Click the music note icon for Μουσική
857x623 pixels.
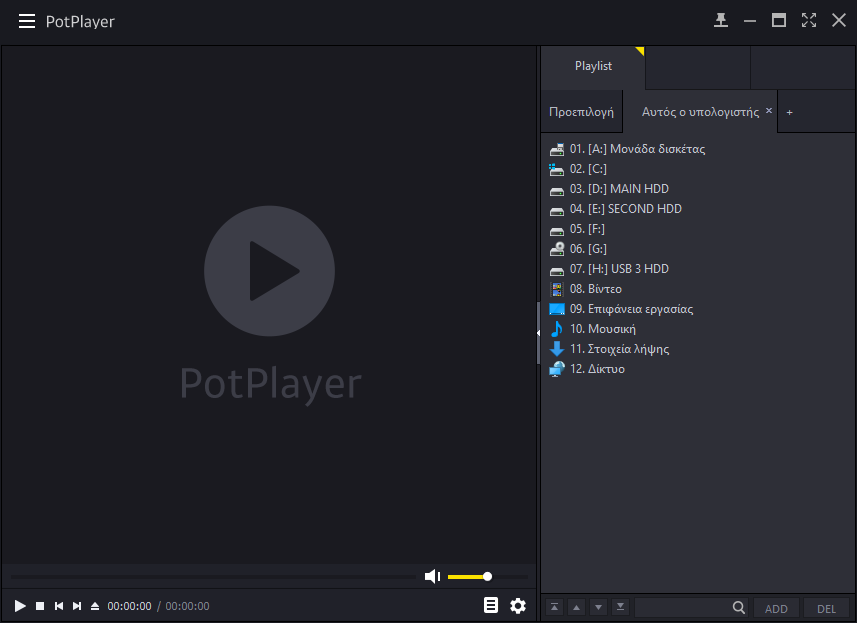tap(556, 329)
